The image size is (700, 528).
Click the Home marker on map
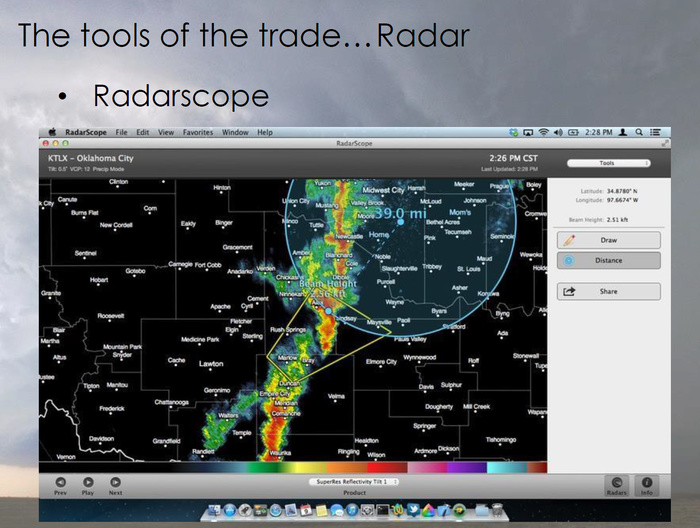click(x=379, y=234)
